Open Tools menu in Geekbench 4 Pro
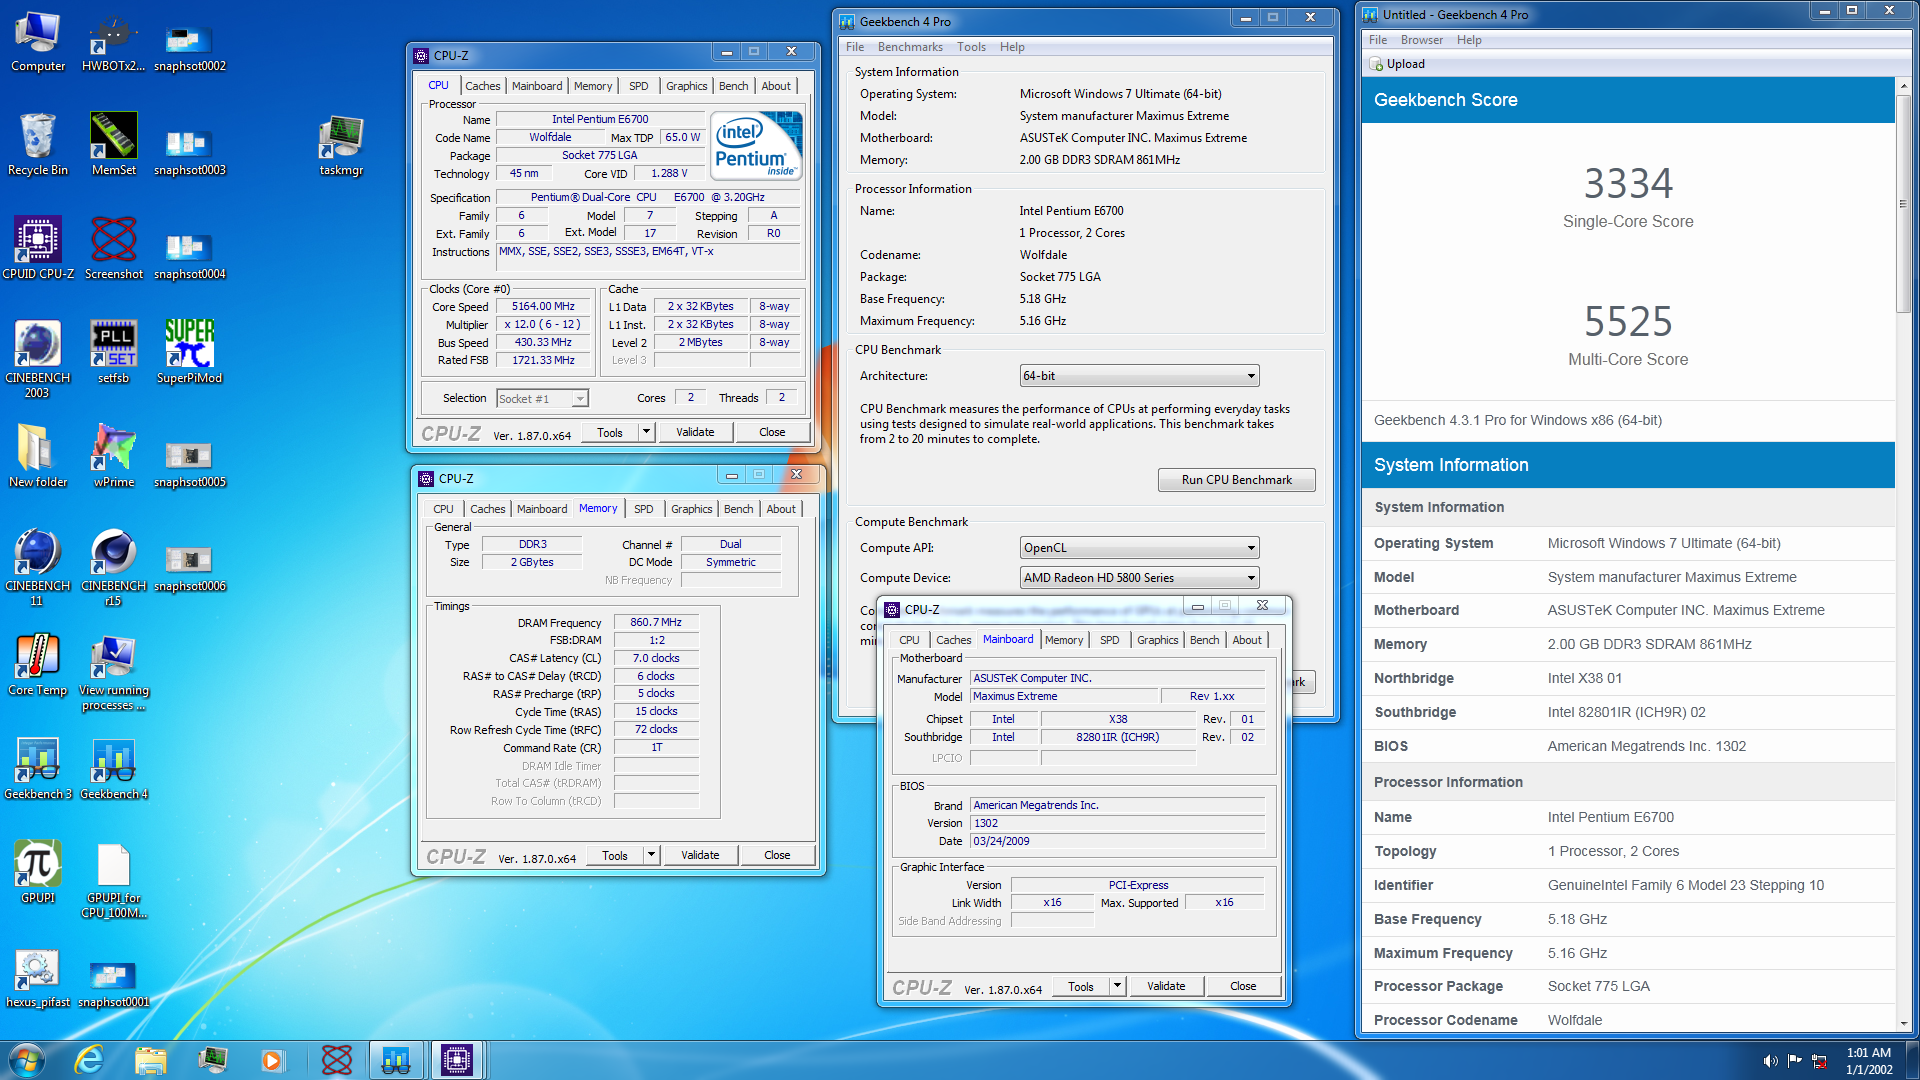1920x1080 pixels. [971, 47]
